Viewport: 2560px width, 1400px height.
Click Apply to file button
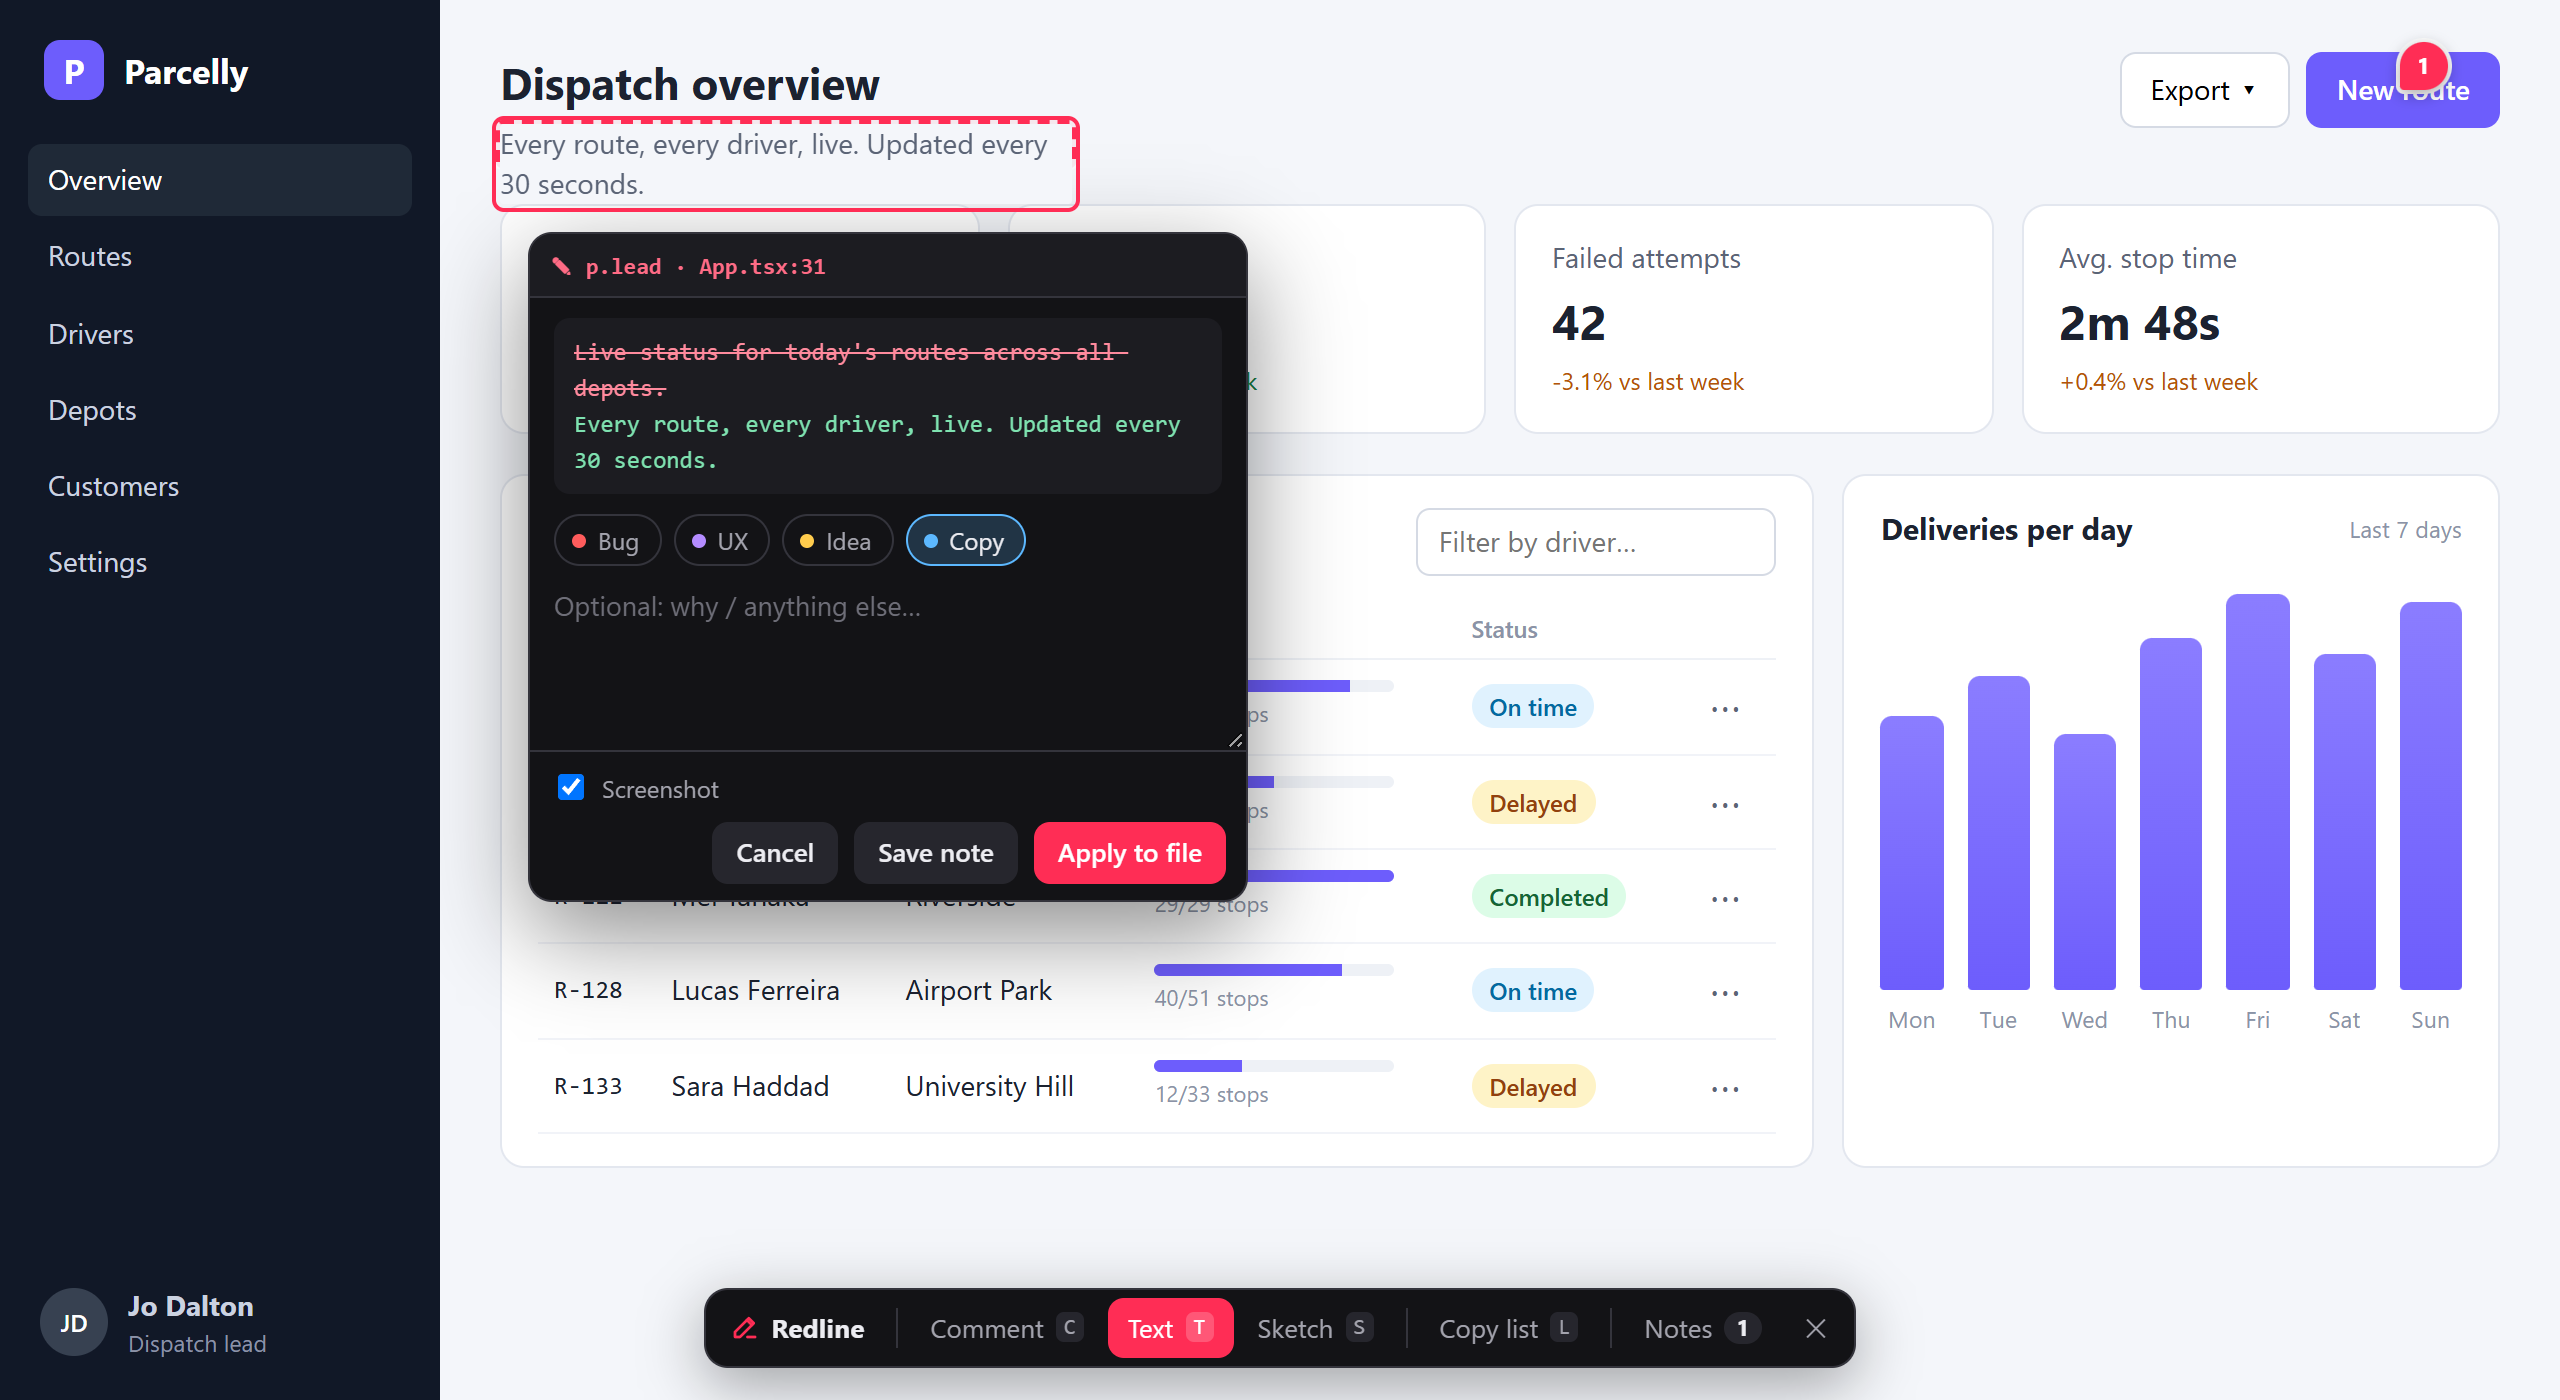tap(1129, 853)
